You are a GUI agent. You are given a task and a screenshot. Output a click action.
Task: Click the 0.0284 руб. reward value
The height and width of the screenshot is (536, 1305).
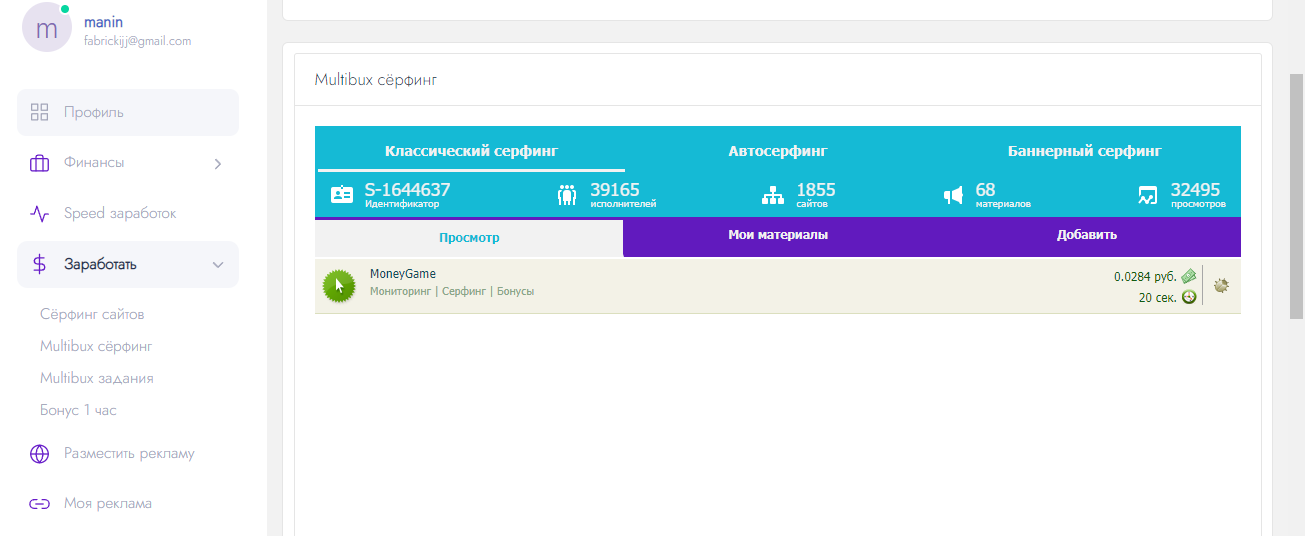[1145, 276]
